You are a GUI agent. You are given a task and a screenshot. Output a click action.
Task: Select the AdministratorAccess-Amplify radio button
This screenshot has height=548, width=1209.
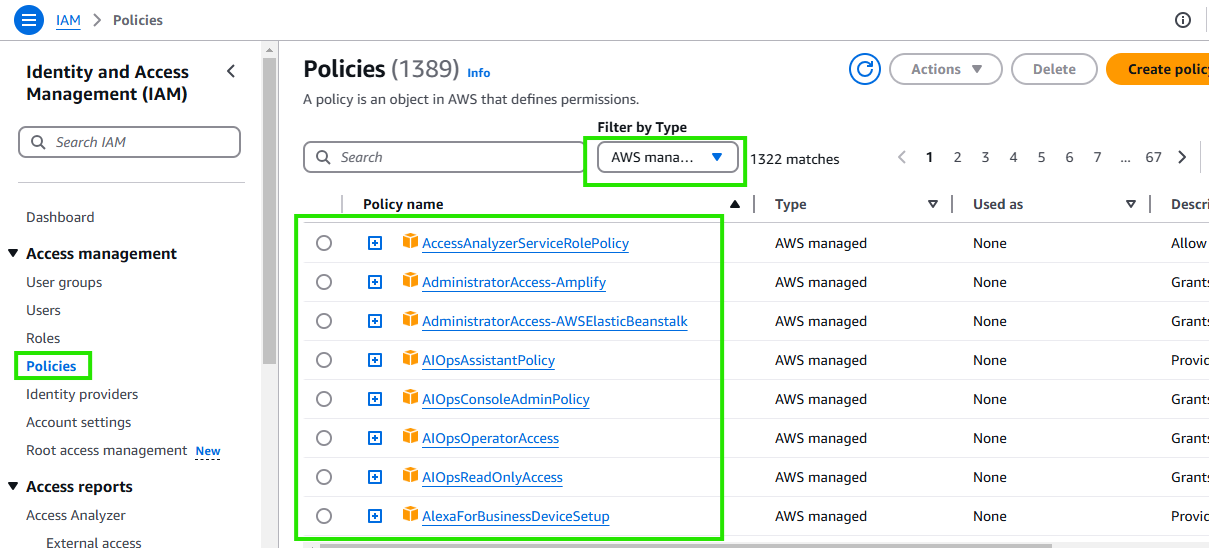324,282
